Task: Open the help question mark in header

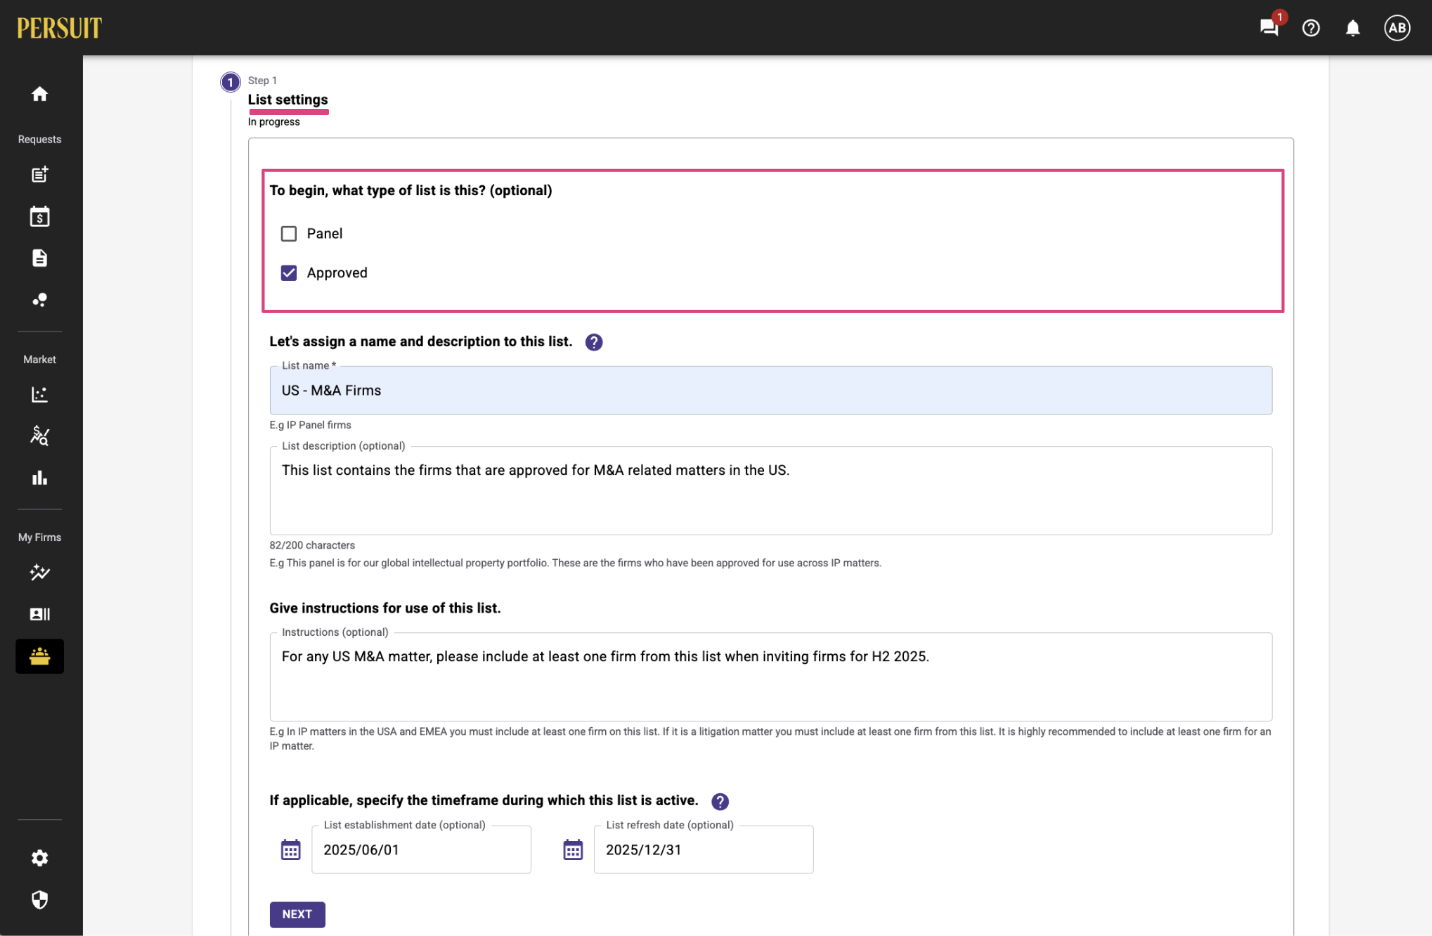Action: [x=1311, y=28]
